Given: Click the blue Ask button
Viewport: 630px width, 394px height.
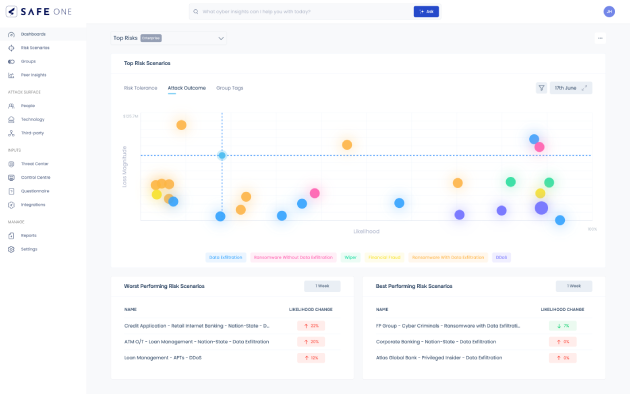Looking at the screenshot, I should tap(426, 12).
